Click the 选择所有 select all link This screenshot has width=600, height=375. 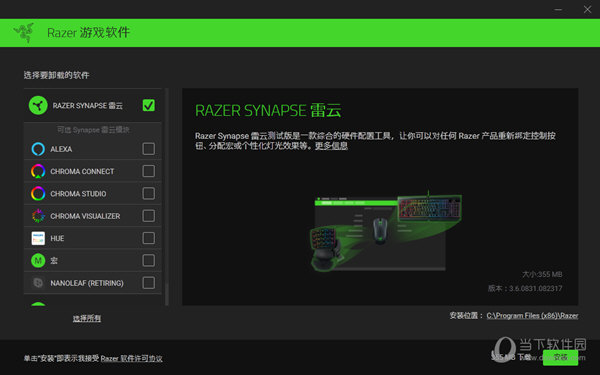point(87,318)
